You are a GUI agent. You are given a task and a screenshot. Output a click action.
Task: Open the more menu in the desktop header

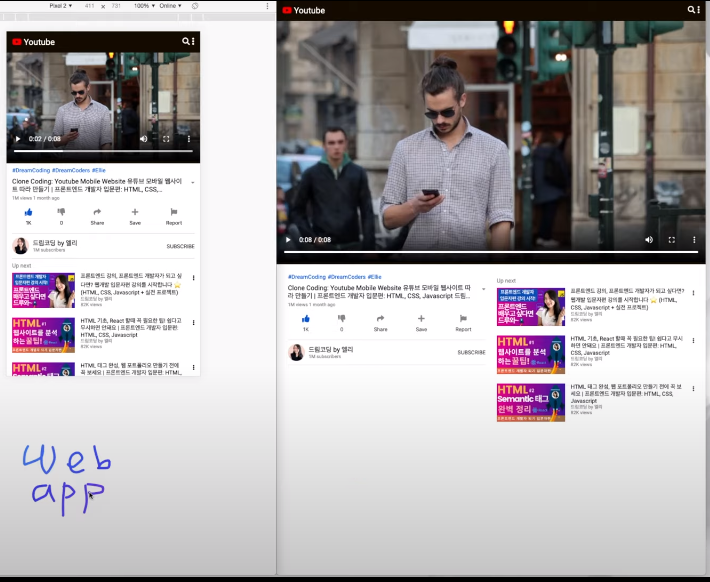coord(699,10)
